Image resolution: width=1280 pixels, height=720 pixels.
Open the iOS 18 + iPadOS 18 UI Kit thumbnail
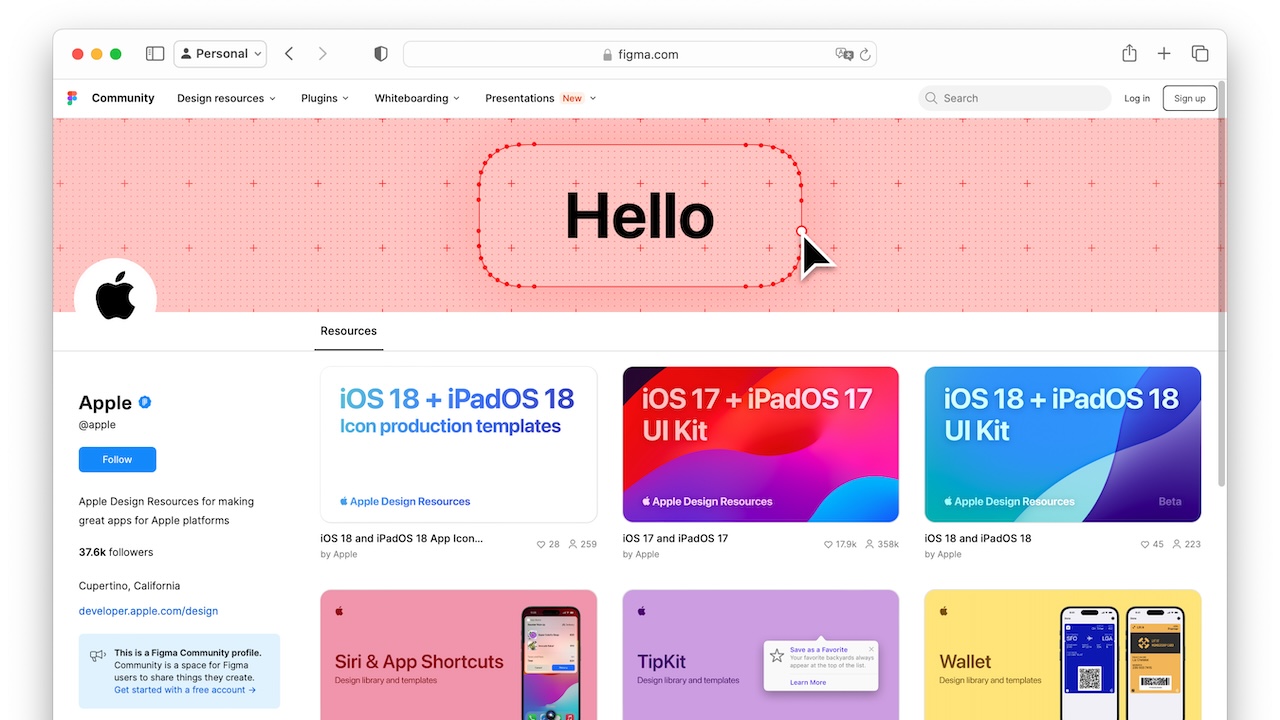pos(1063,444)
